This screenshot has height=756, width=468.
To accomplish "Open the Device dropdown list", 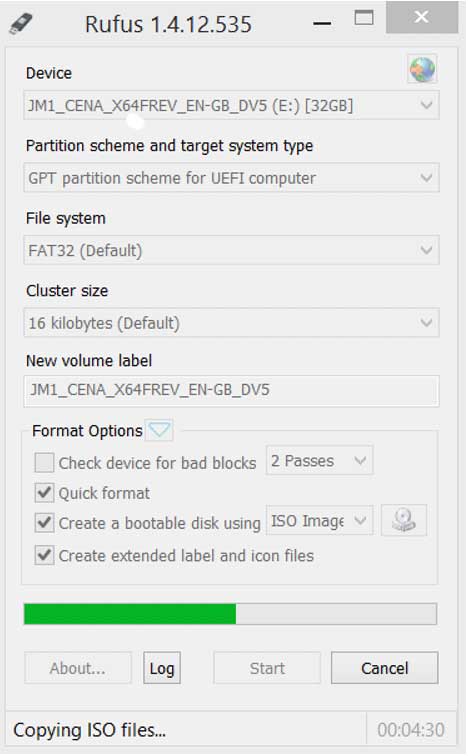I will click(x=231, y=105).
